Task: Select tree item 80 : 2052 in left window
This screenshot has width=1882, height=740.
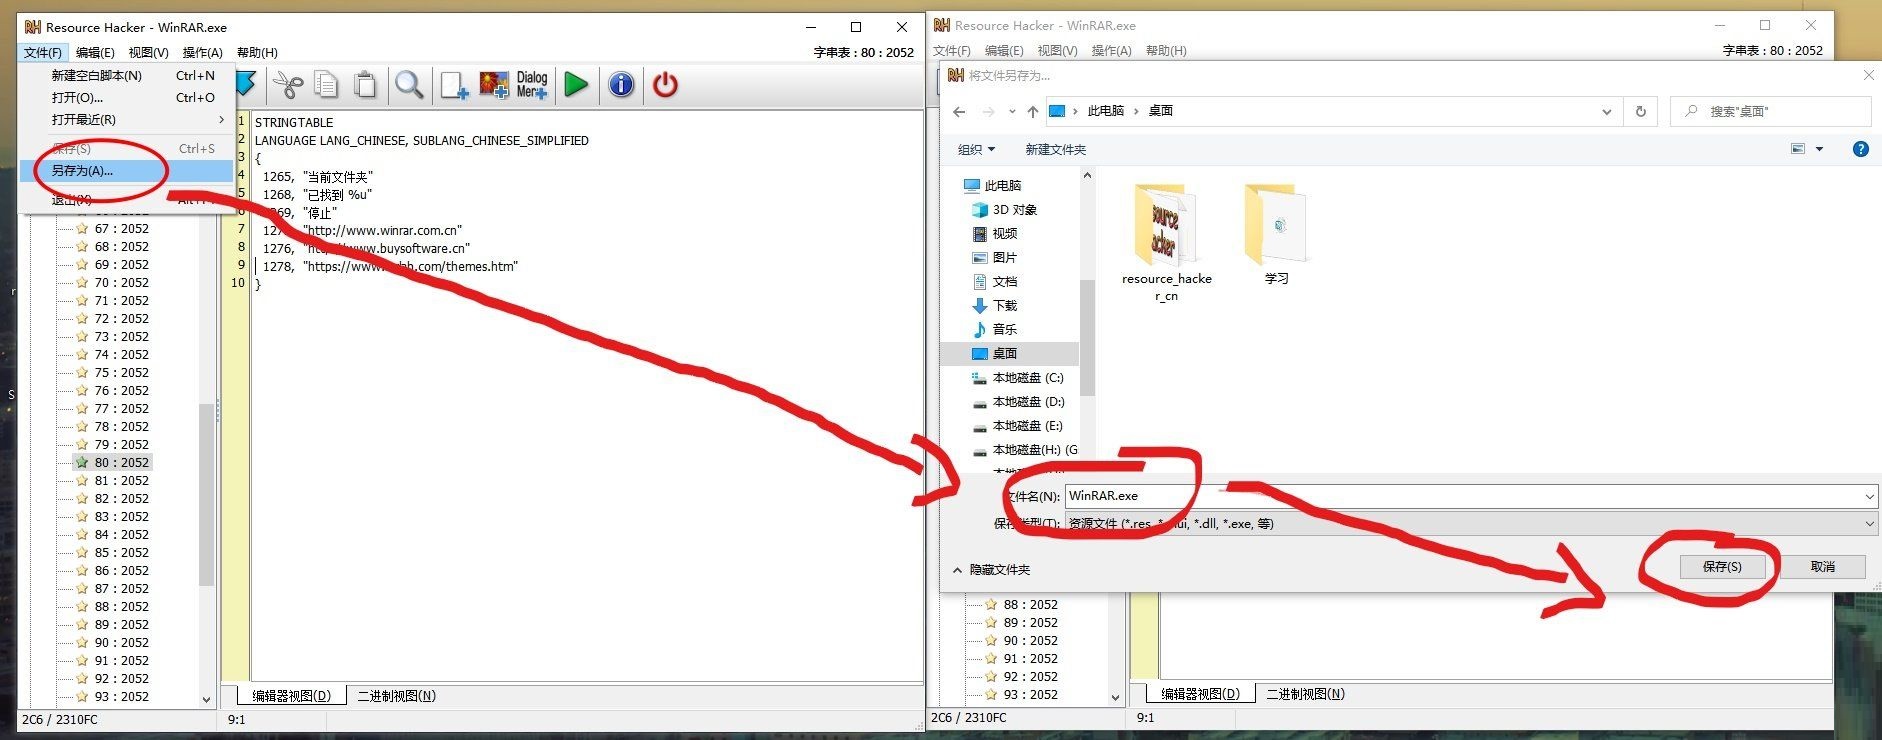Action: (112, 463)
